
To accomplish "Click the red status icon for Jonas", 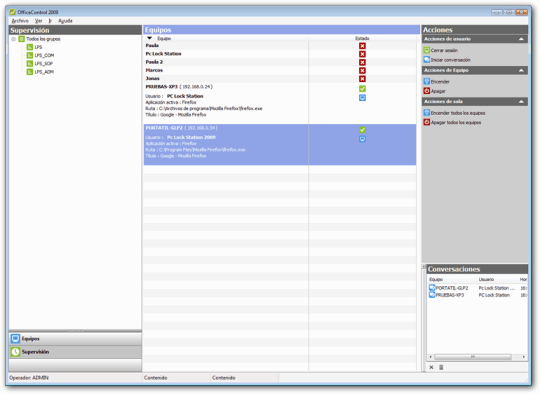I will (362, 79).
